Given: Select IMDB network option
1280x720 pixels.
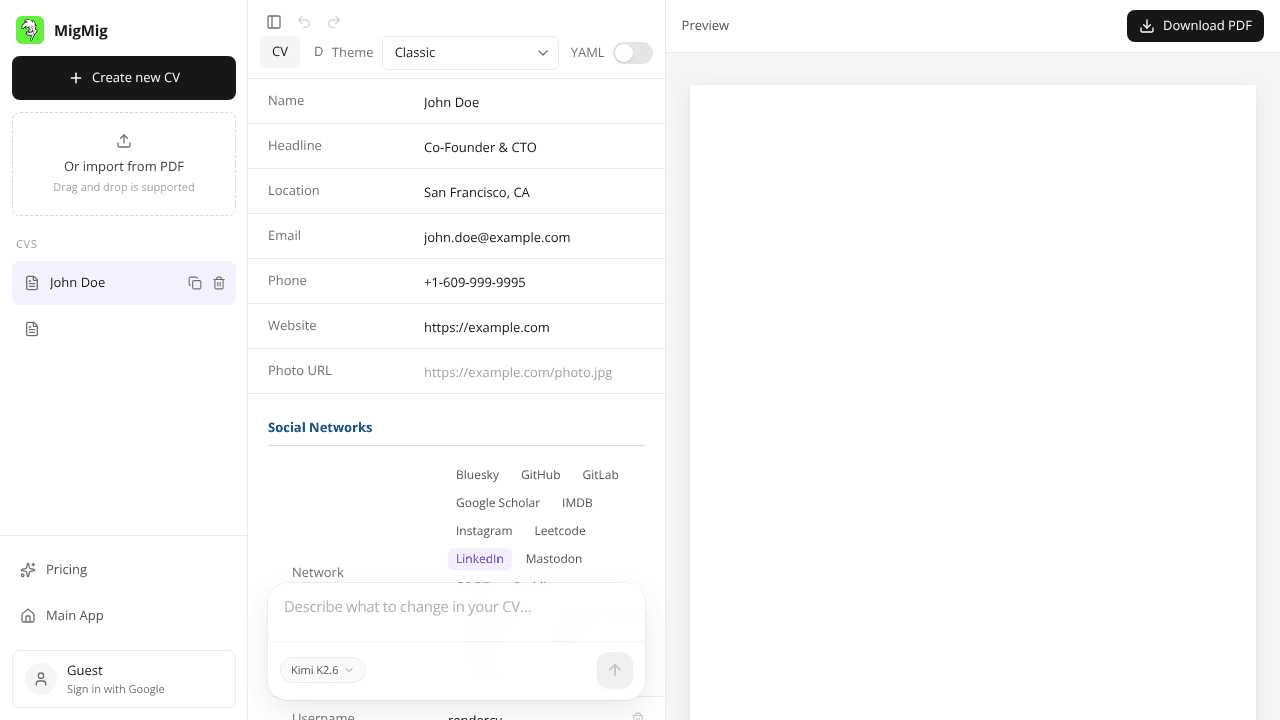Looking at the screenshot, I should pyautogui.click(x=577, y=503).
